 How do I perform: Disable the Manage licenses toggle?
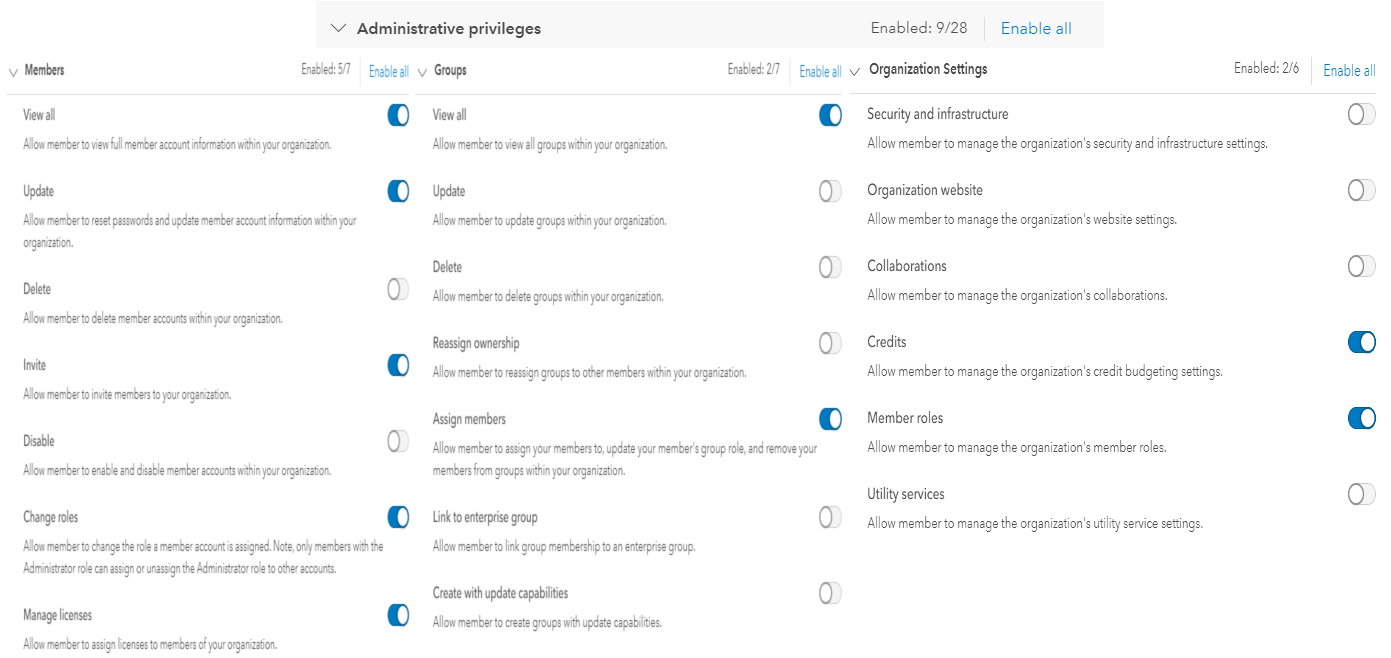pos(398,615)
